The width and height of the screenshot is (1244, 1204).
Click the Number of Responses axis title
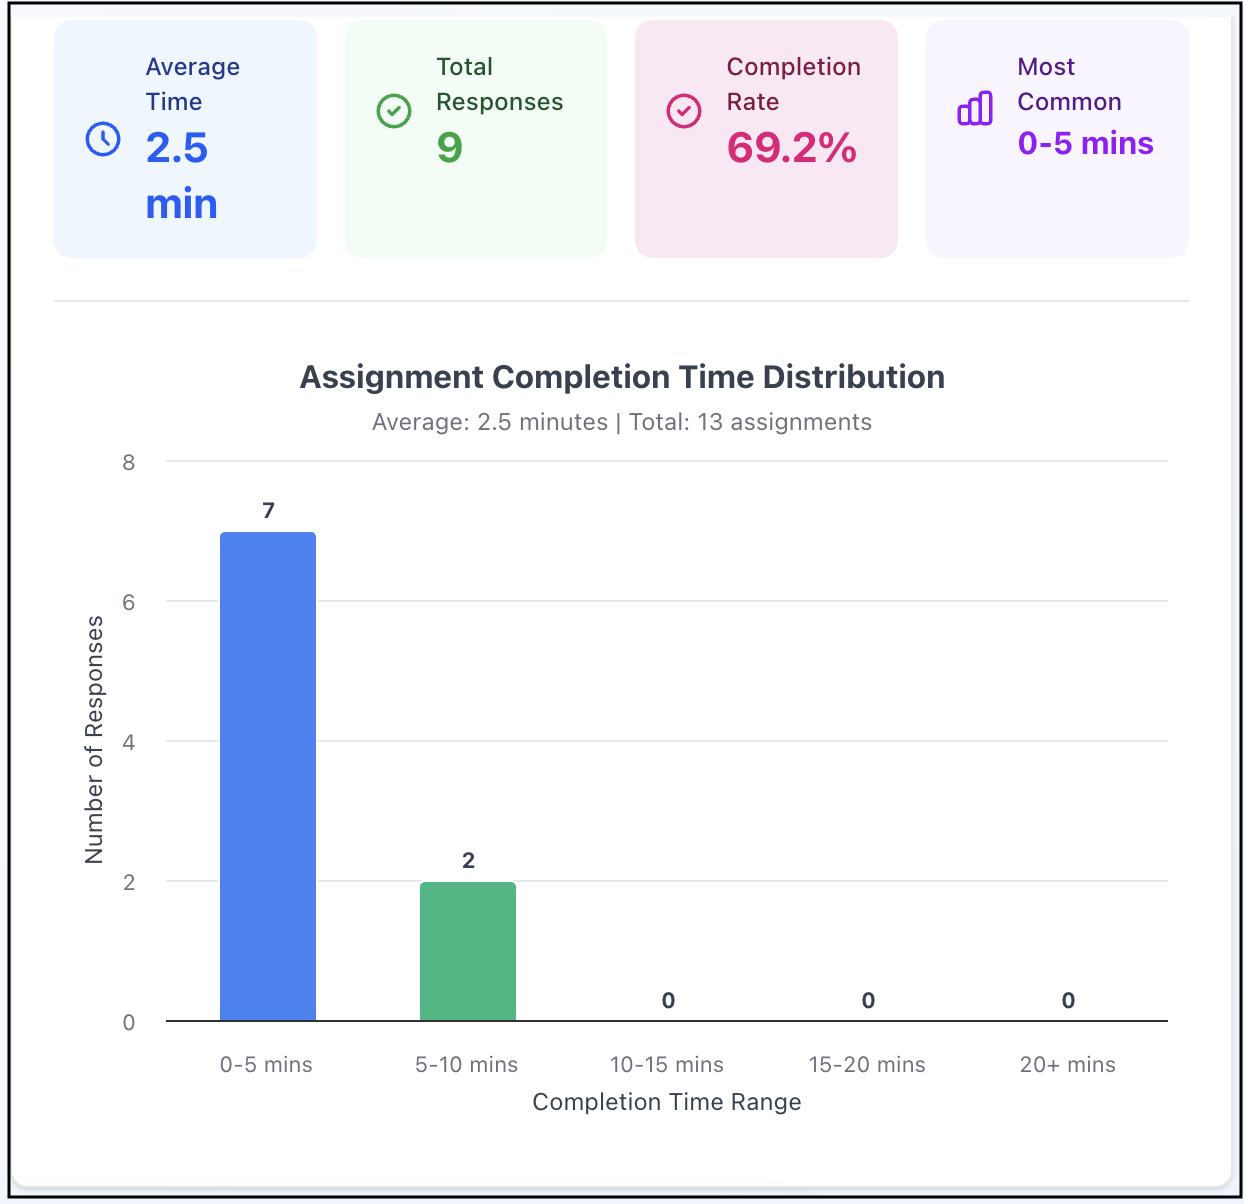pos(94,740)
